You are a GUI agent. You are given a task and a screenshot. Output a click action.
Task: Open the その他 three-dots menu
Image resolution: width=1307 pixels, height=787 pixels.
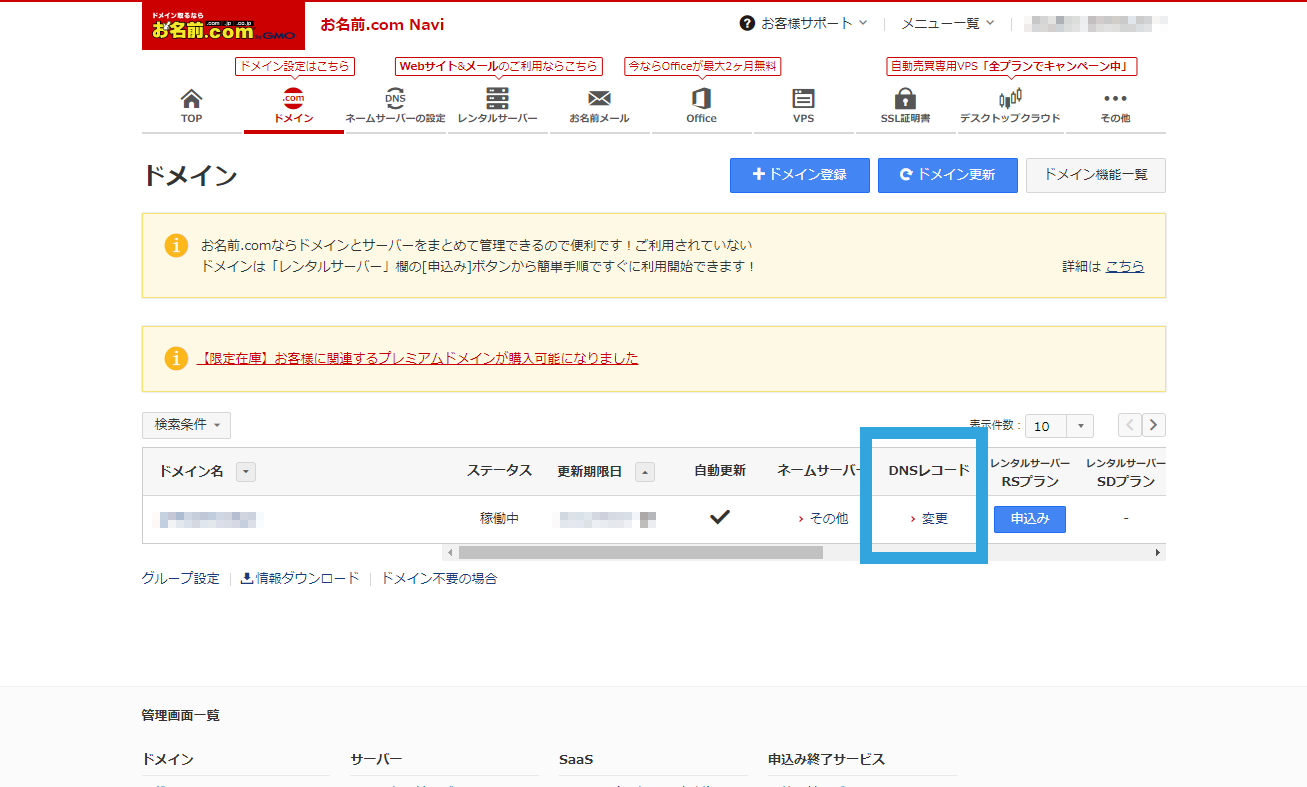click(1115, 99)
